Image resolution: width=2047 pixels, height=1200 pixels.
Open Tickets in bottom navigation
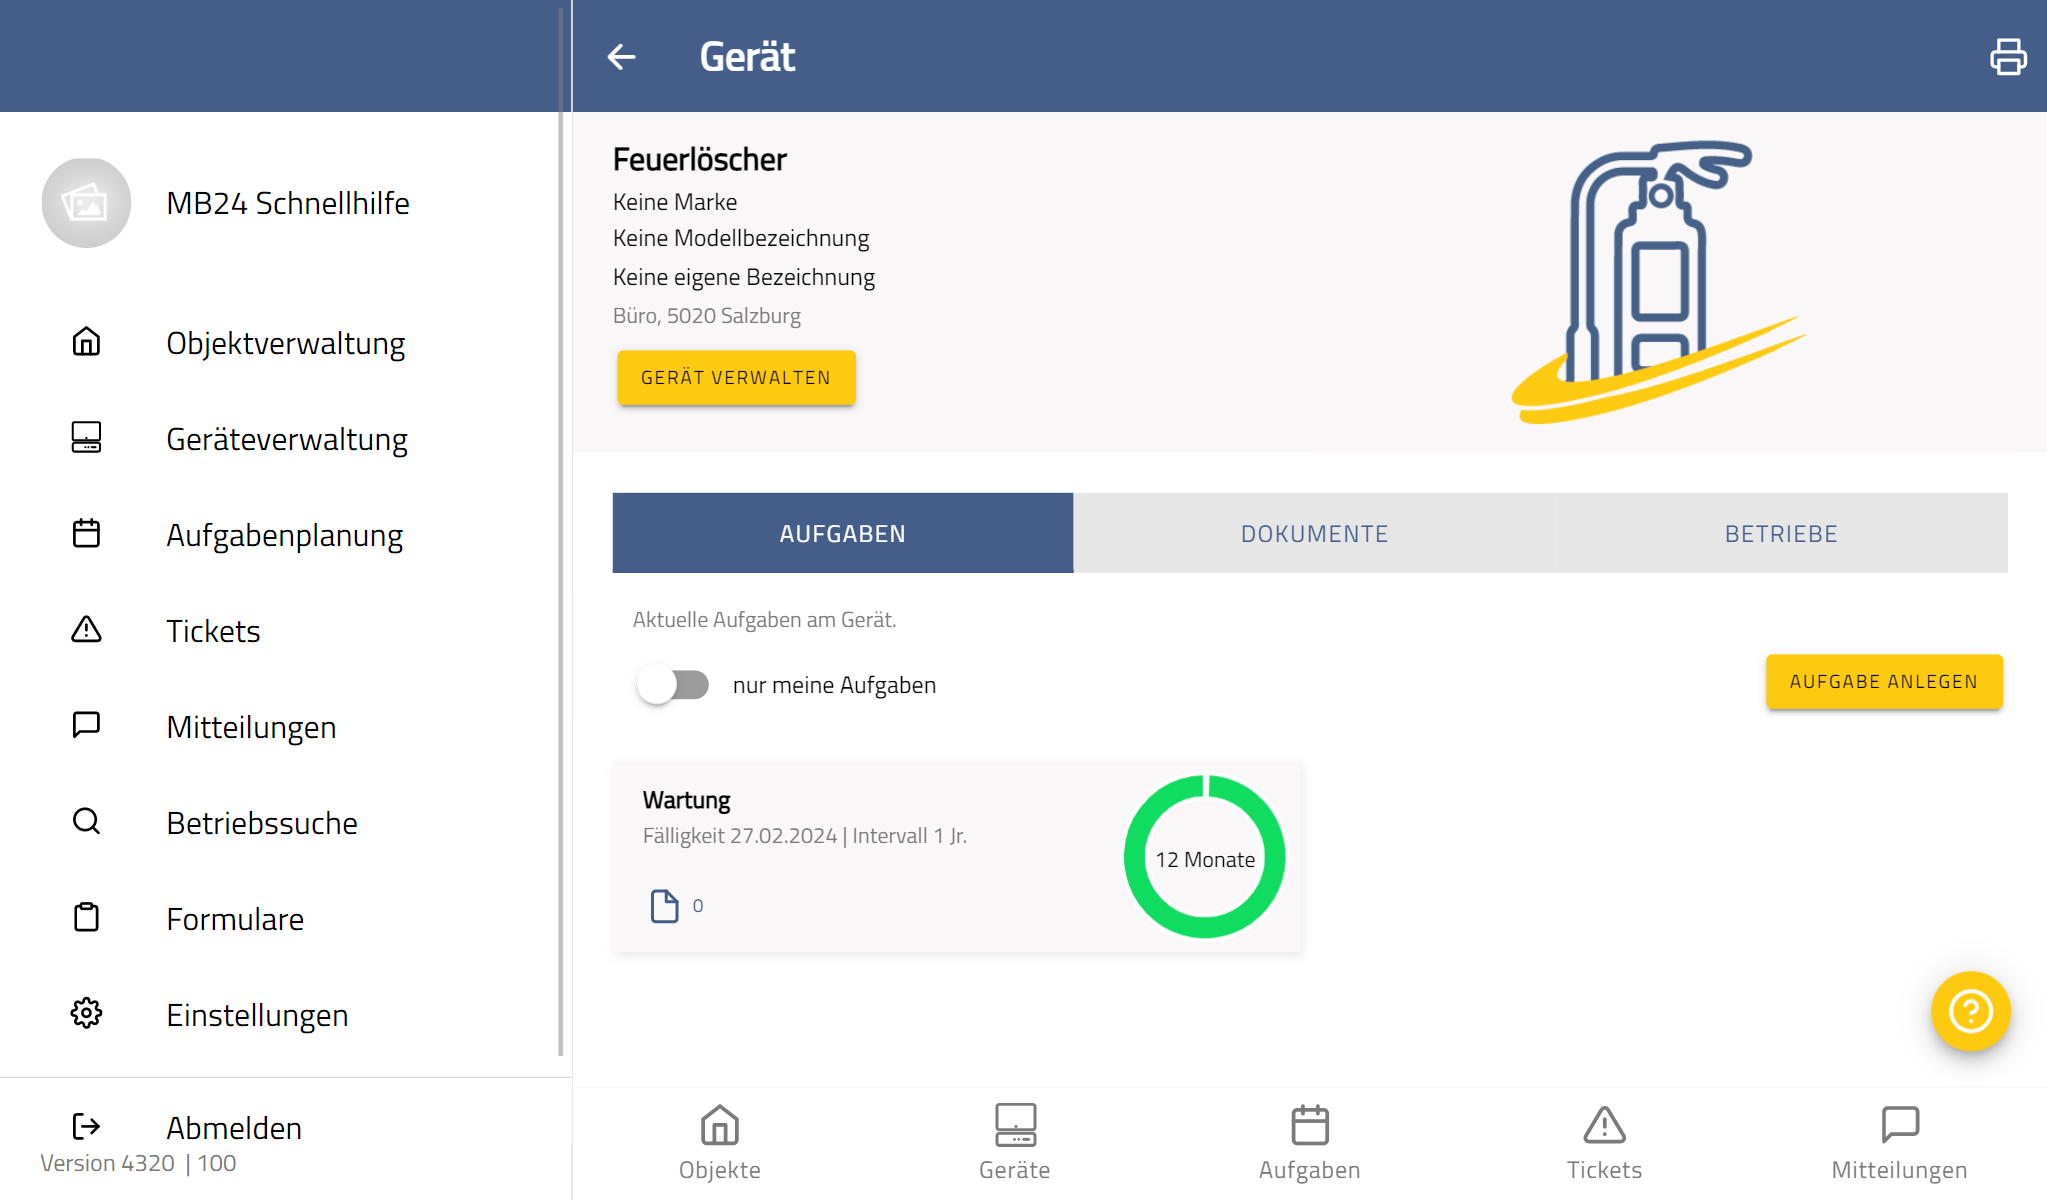(x=1604, y=1142)
